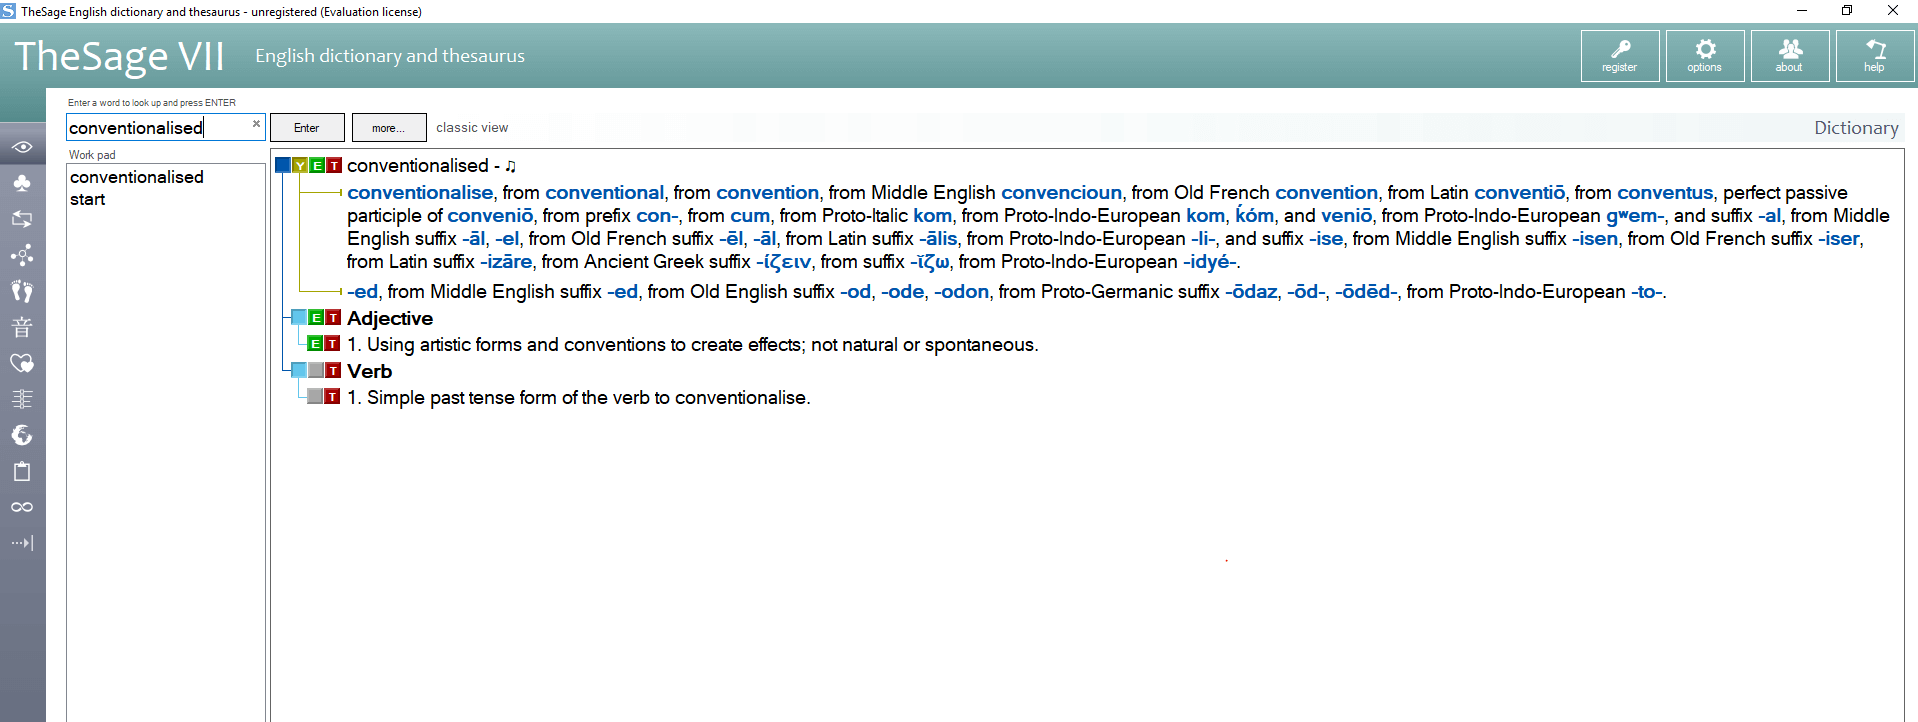Image resolution: width=1918 pixels, height=722 pixels.
Task: Click the green E icon beside conventionalised
Action: [x=317, y=166]
